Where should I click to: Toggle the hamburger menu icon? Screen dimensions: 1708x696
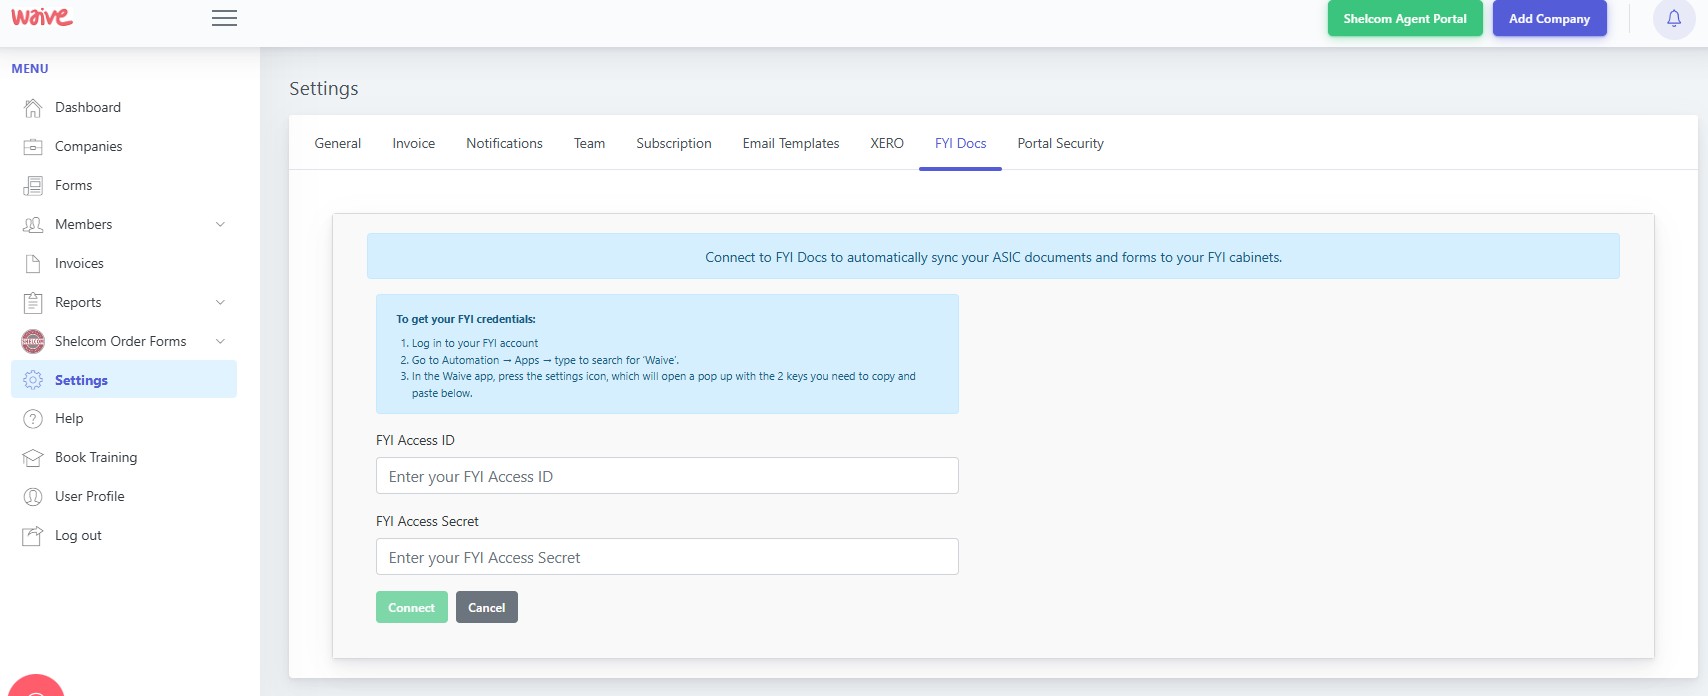225,18
